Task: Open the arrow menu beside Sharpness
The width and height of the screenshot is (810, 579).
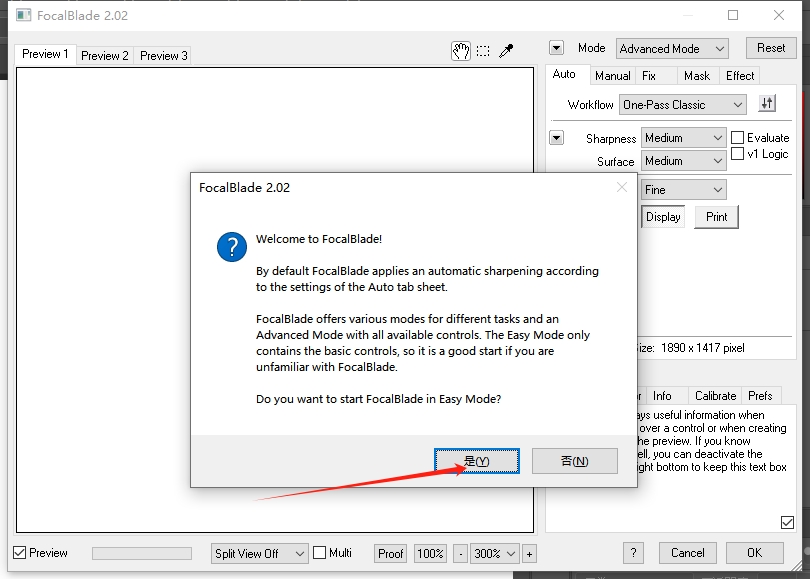Action: [556, 138]
